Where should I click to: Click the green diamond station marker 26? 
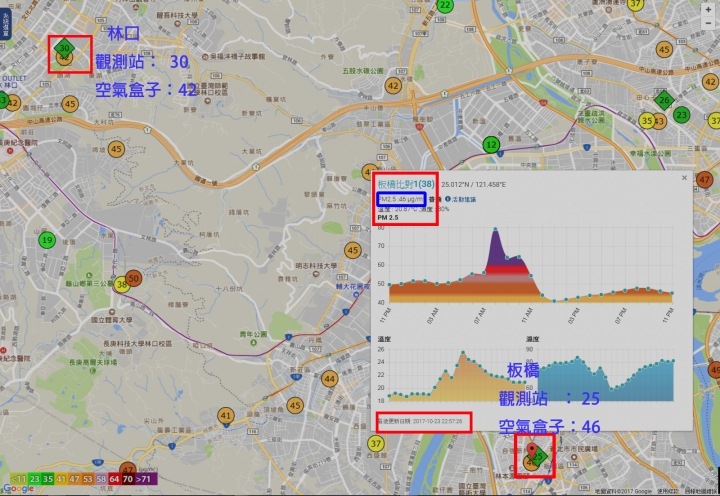[x=664, y=100]
